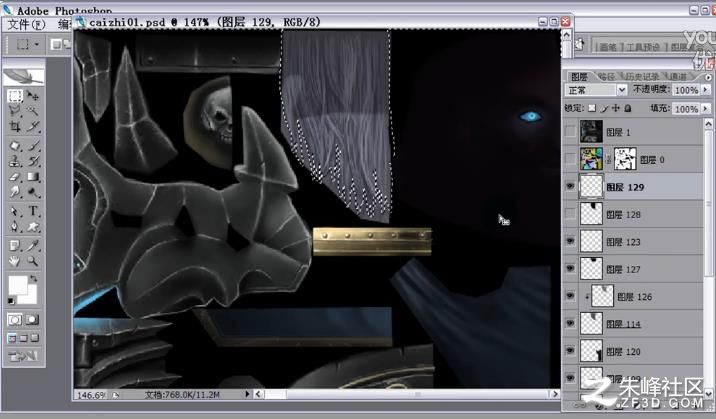Reset to default black and white colors
716x419 pixels.
[x=11, y=301]
